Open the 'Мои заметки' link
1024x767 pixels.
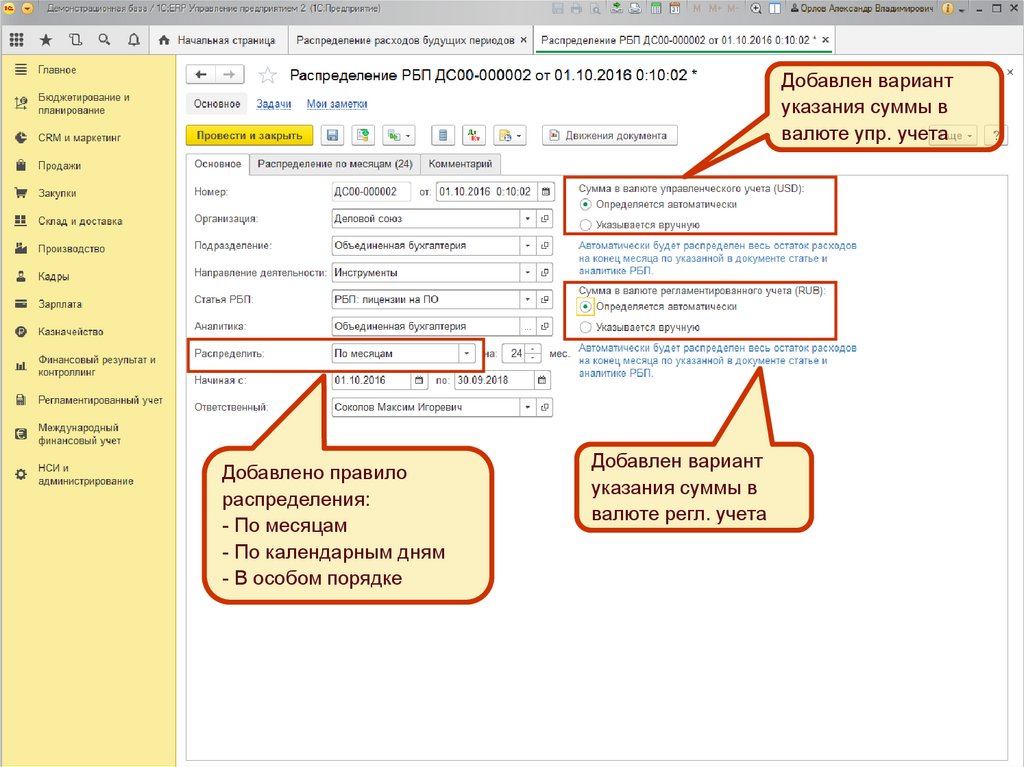click(x=336, y=104)
